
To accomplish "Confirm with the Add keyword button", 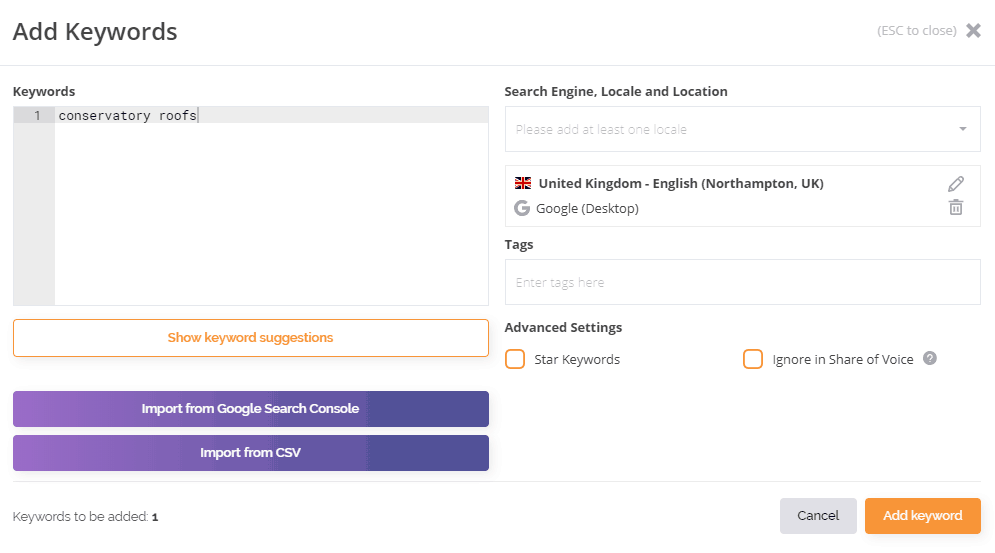I will pyautogui.click(x=922, y=516).
